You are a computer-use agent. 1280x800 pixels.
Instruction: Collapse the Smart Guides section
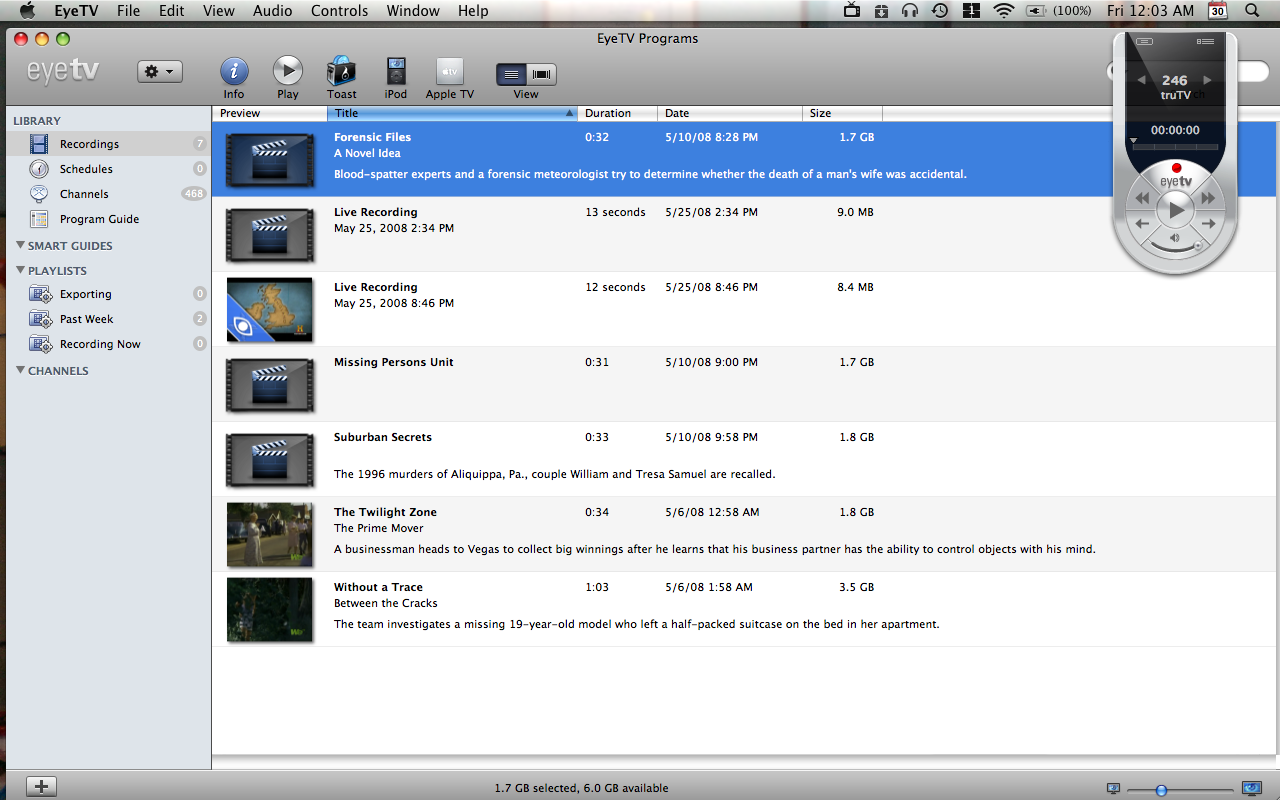[20, 245]
